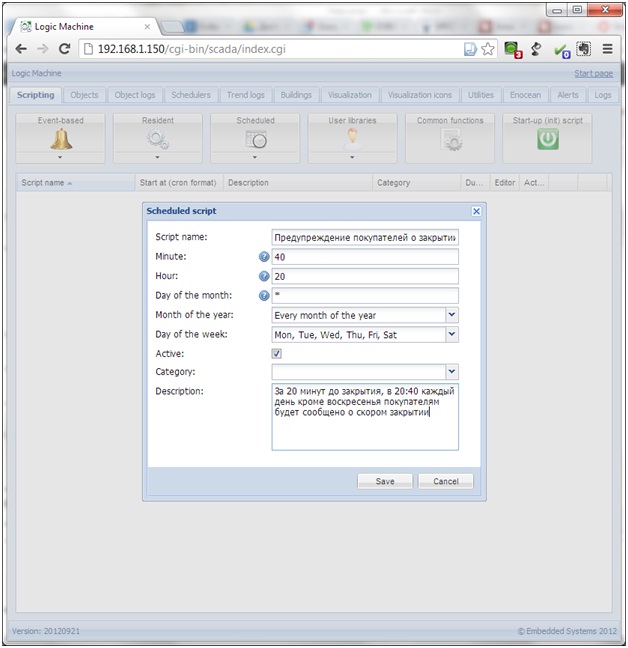Image resolution: width=628 pixels, height=648 pixels.
Task: Expand Day of the week dropdown
Action: coord(452,334)
